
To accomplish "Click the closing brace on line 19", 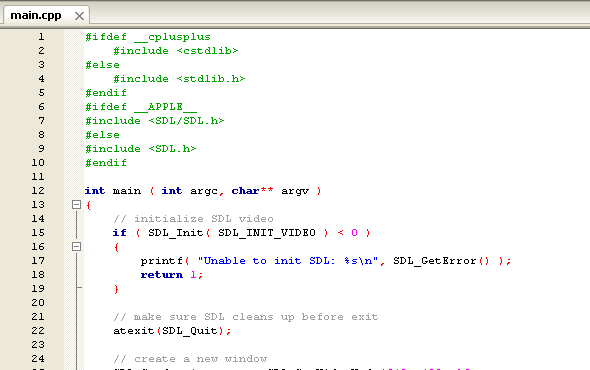I will coord(116,289).
